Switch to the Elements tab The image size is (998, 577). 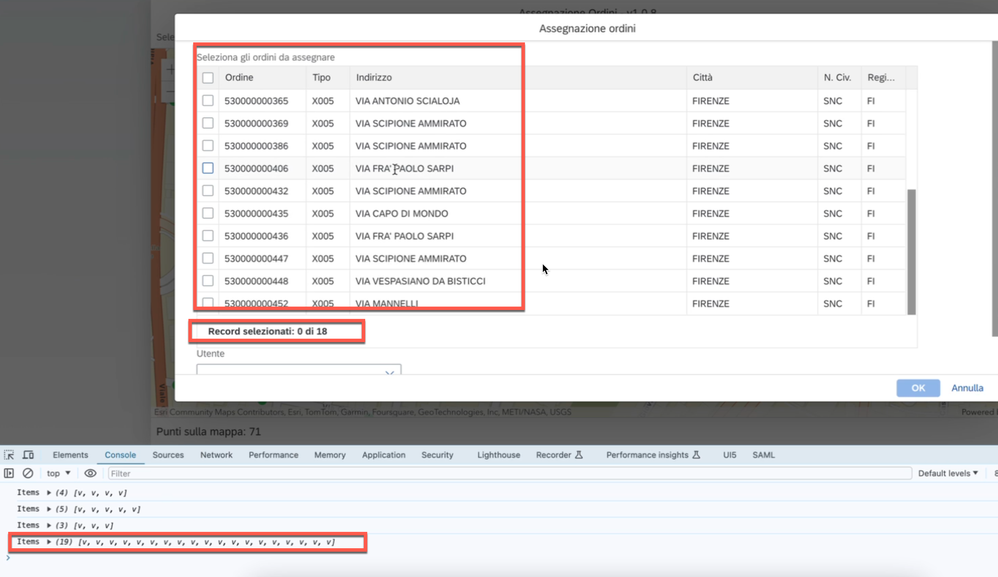click(x=70, y=455)
